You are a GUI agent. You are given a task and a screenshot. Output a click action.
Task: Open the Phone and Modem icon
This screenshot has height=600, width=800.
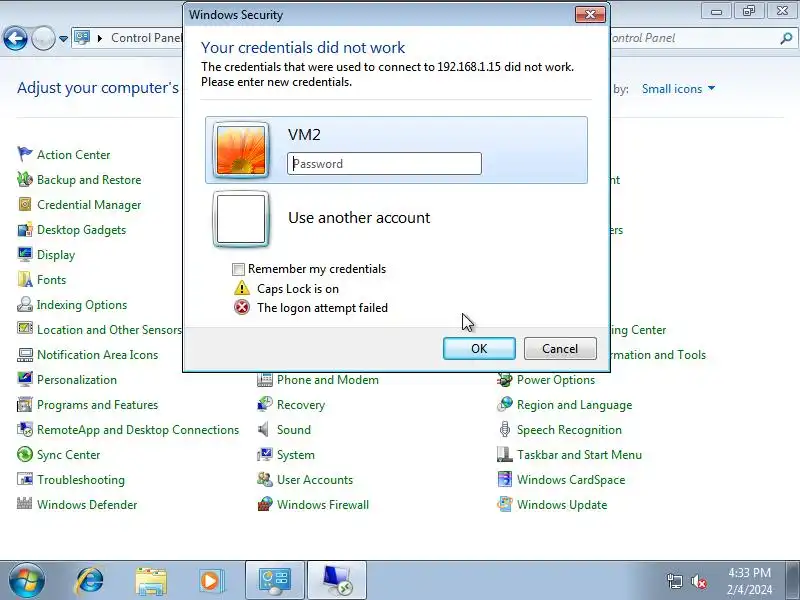[x=264, y=379]
